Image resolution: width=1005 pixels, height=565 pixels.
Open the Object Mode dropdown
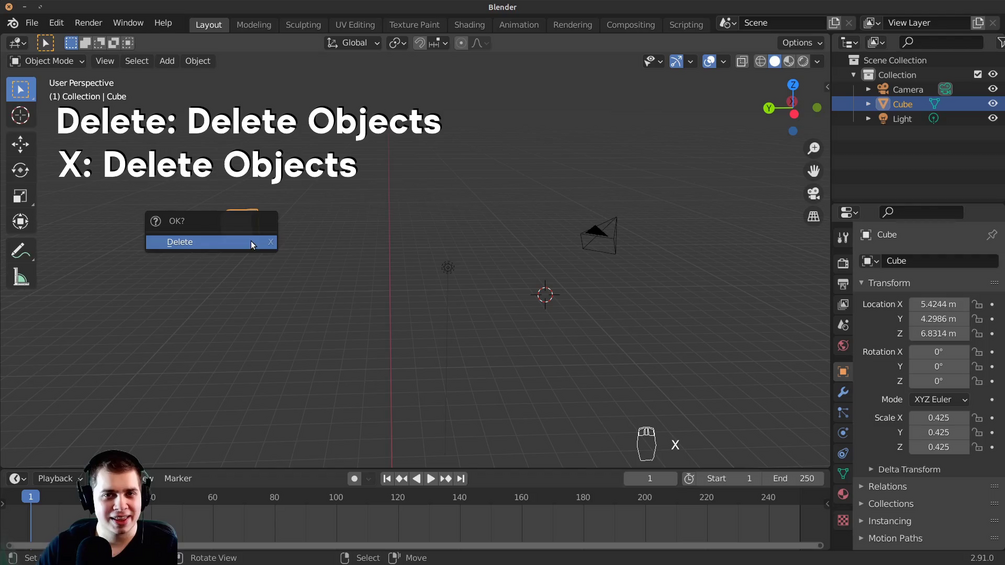[47, 61]
